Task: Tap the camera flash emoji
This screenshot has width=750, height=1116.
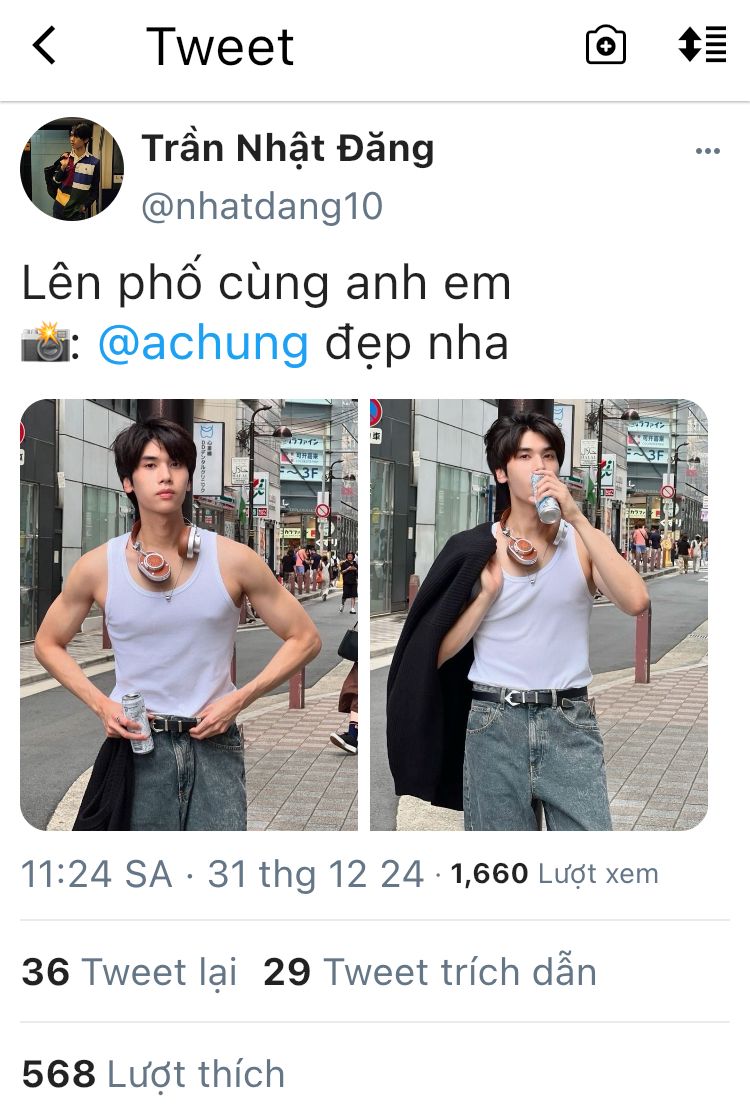Action: pyautogui.click(x=46, y=343)
